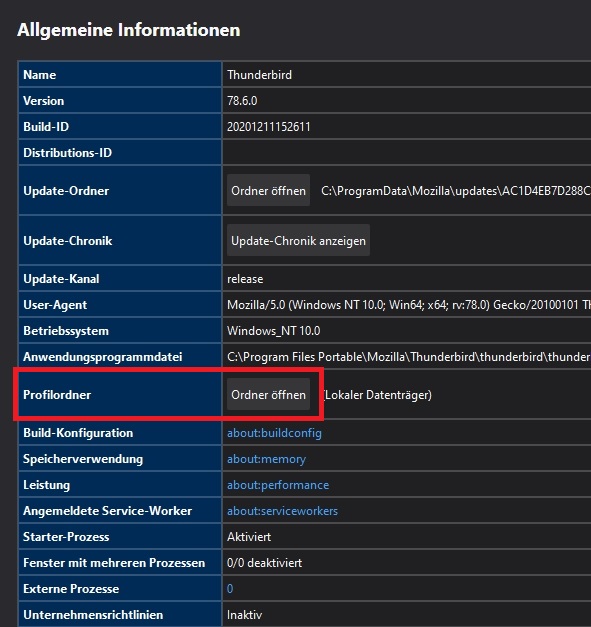The width and height of the screenshot is (591, 627).
Task: Select the Inaktiv policy value
Action: [244, 615]
